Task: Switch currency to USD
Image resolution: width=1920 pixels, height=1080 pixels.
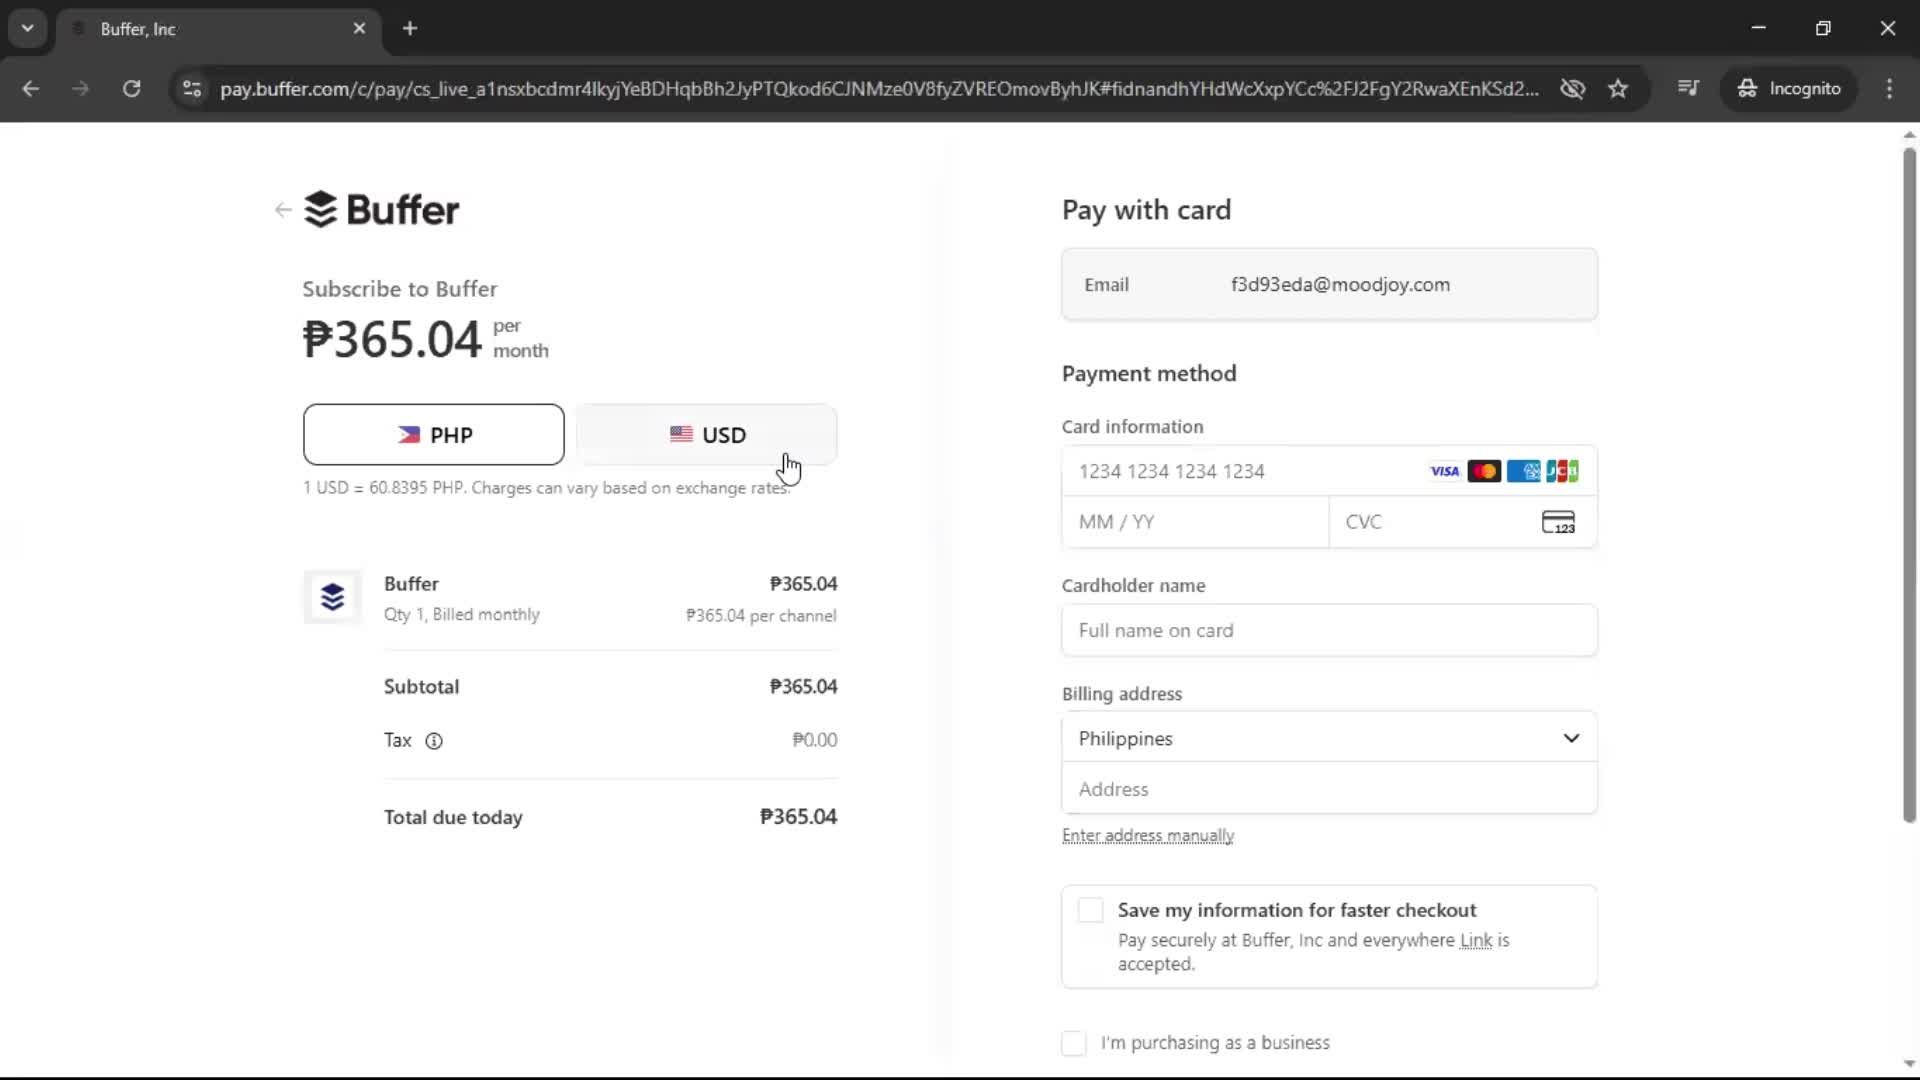Action: tap(706, 434)
